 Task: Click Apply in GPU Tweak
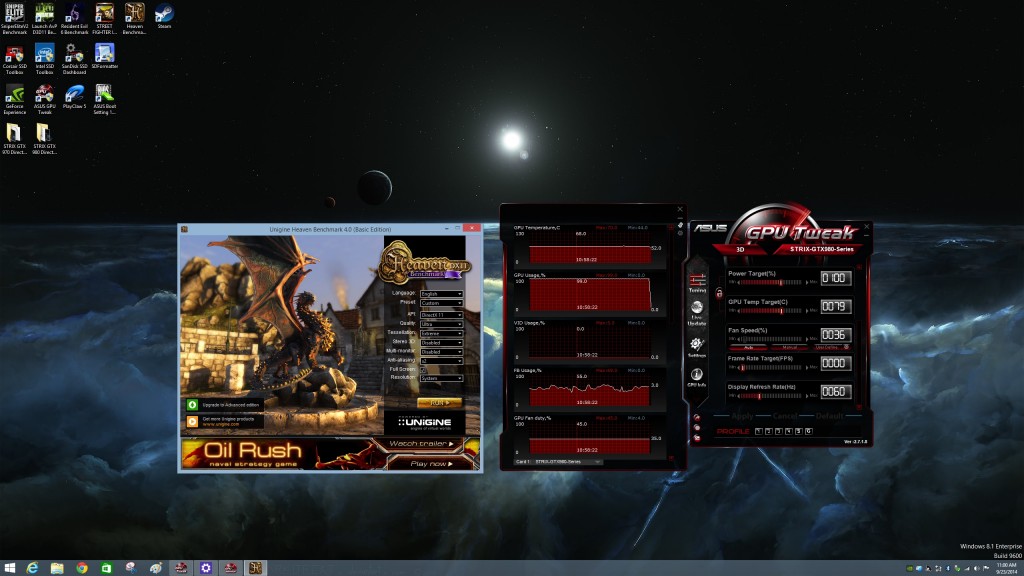pyautogui.click(x=742, y=416)
